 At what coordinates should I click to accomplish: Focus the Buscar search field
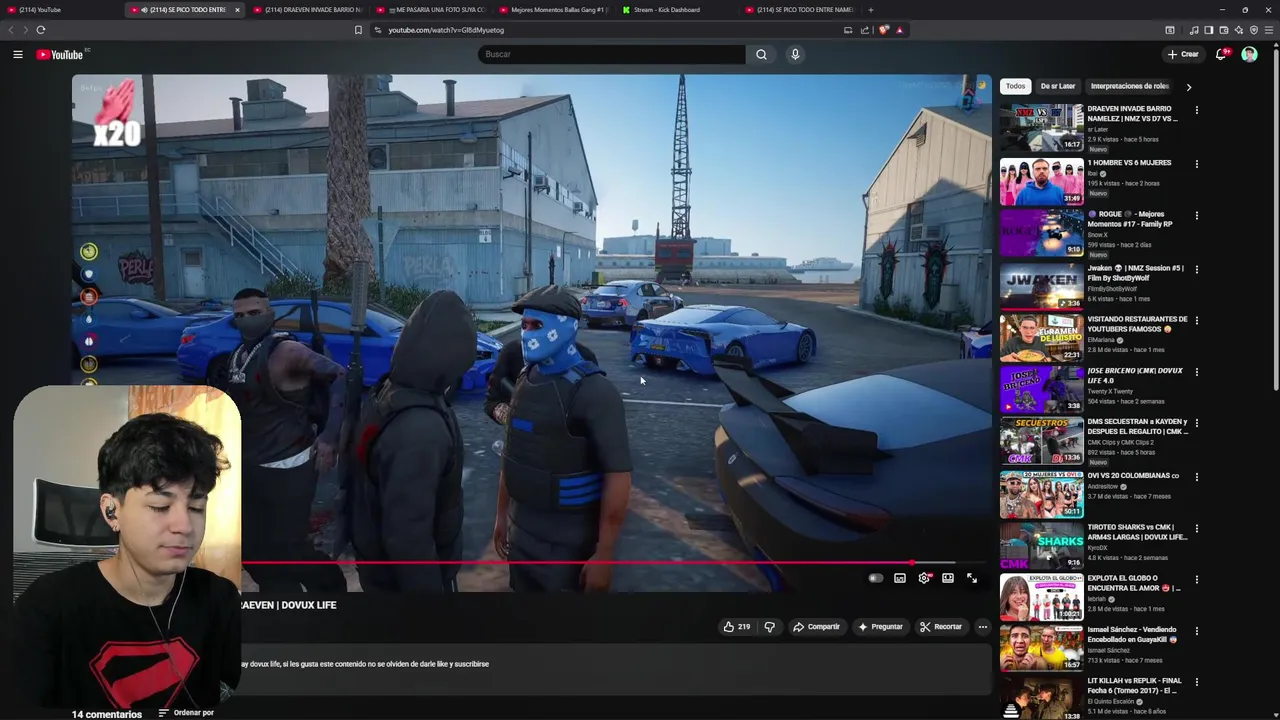(611, 54)
